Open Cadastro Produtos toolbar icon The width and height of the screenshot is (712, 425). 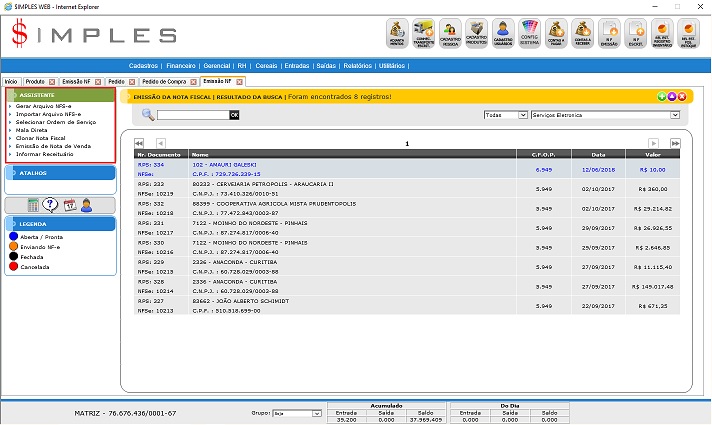477,35
